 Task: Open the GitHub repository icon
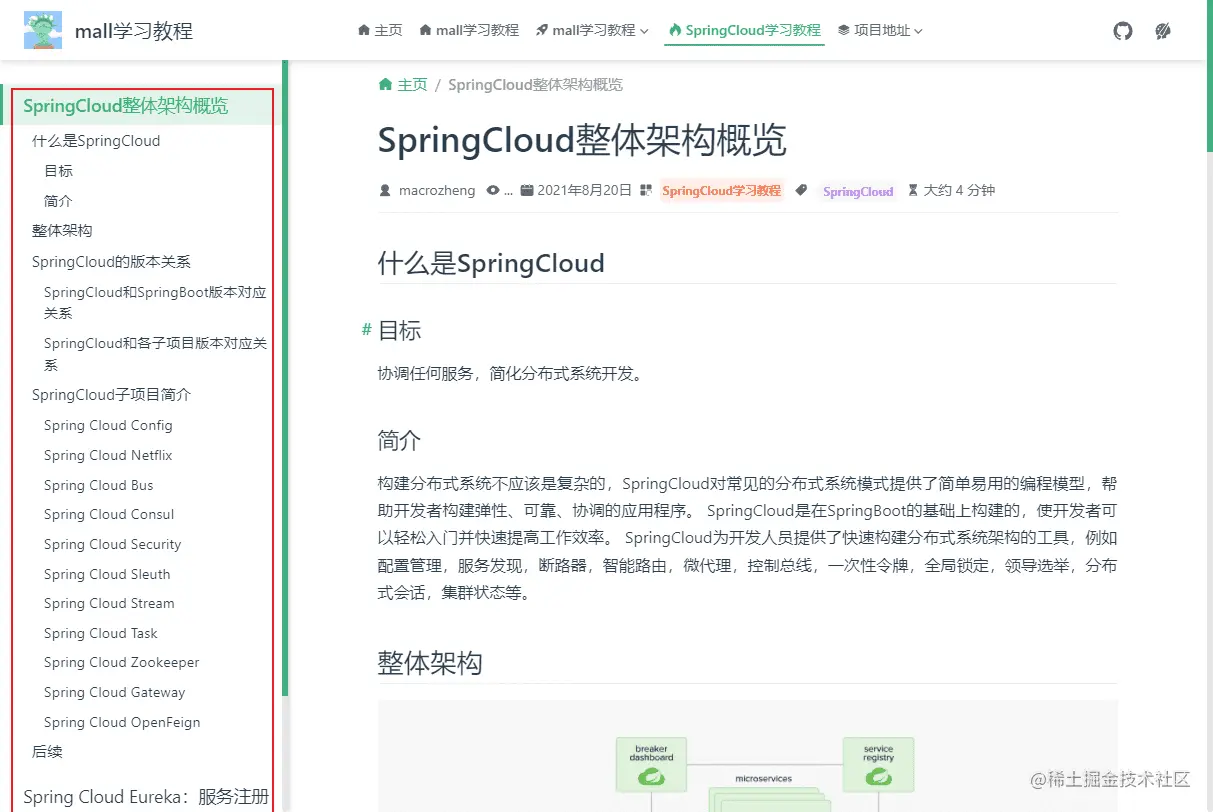pos(1123,31)
